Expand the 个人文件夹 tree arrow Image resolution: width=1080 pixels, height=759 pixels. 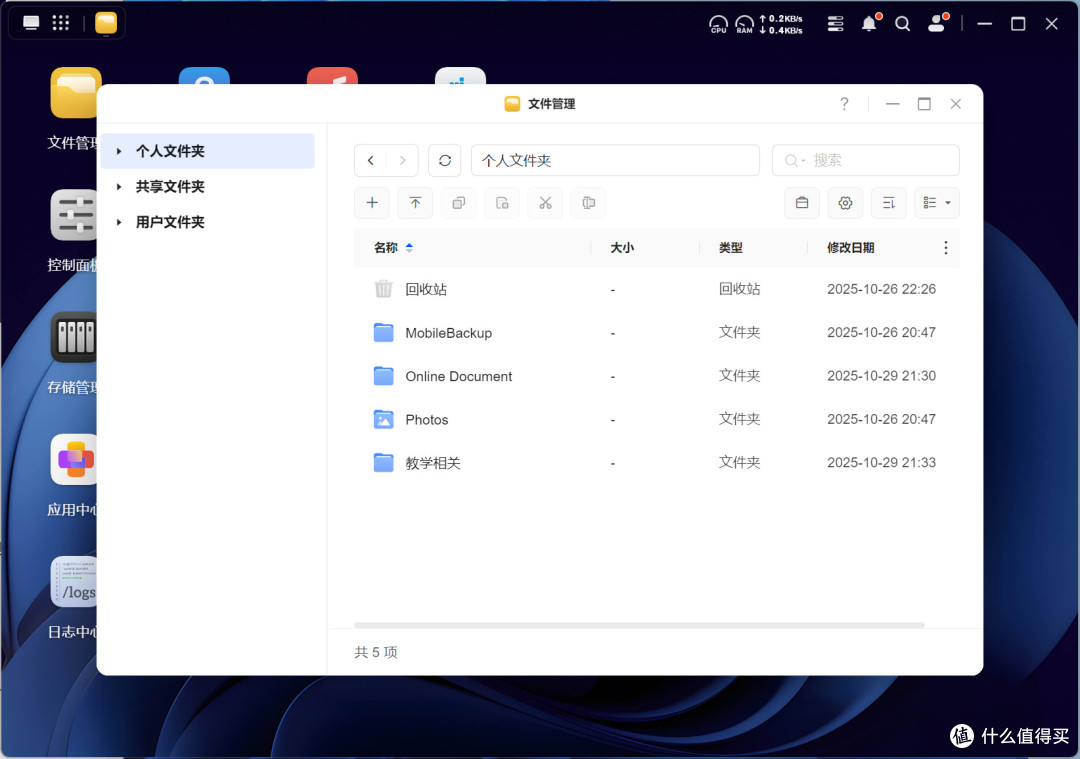click(x=118, y=151)
